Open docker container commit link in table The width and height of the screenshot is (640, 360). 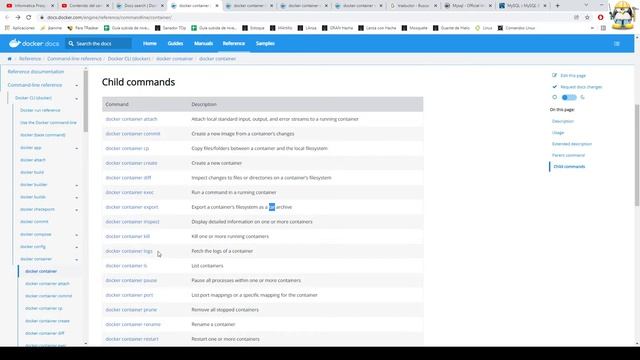(133, 134)
